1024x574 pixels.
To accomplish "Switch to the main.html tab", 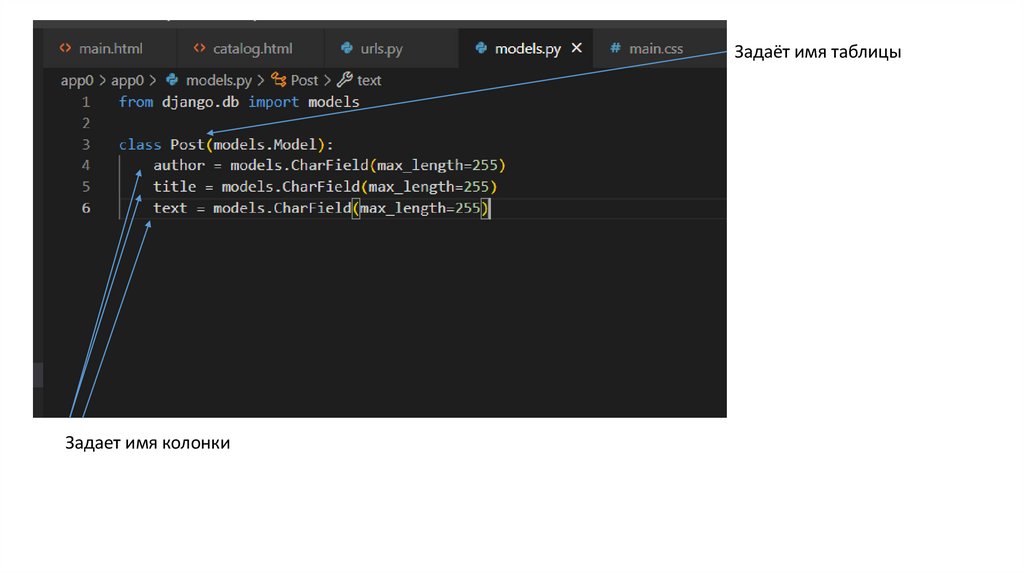I will pyautogui.click(x=111, y=48).
